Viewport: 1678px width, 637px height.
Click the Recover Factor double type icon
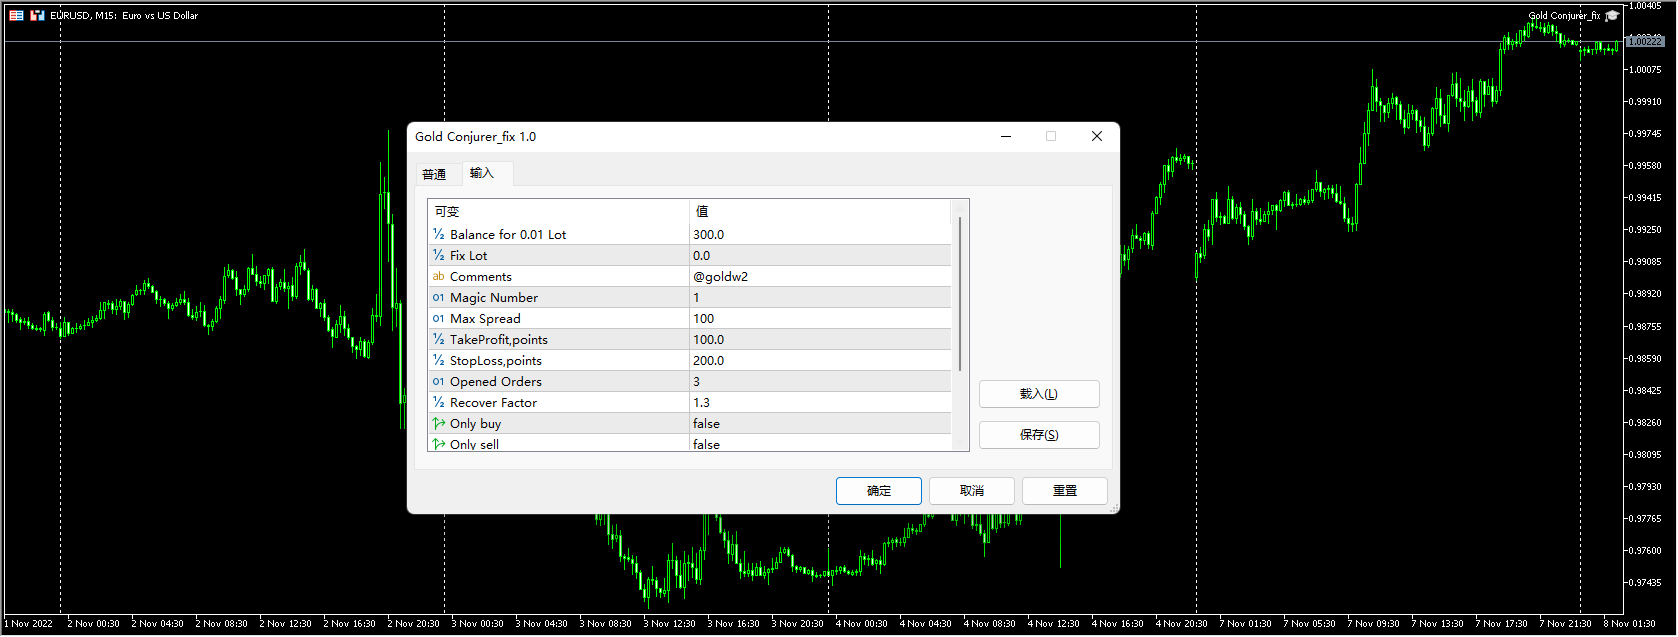[x=438, y=403]
